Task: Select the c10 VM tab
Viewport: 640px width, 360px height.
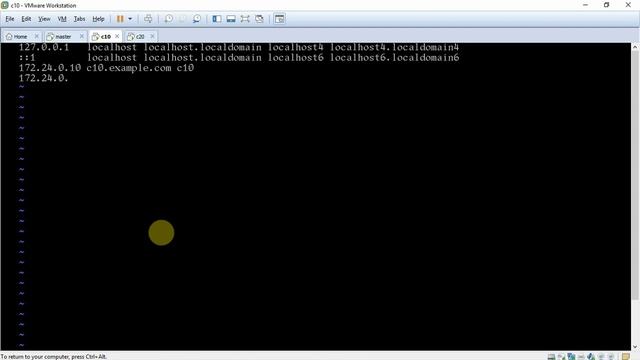Action: pyautogui.click(x=106, y=36)
